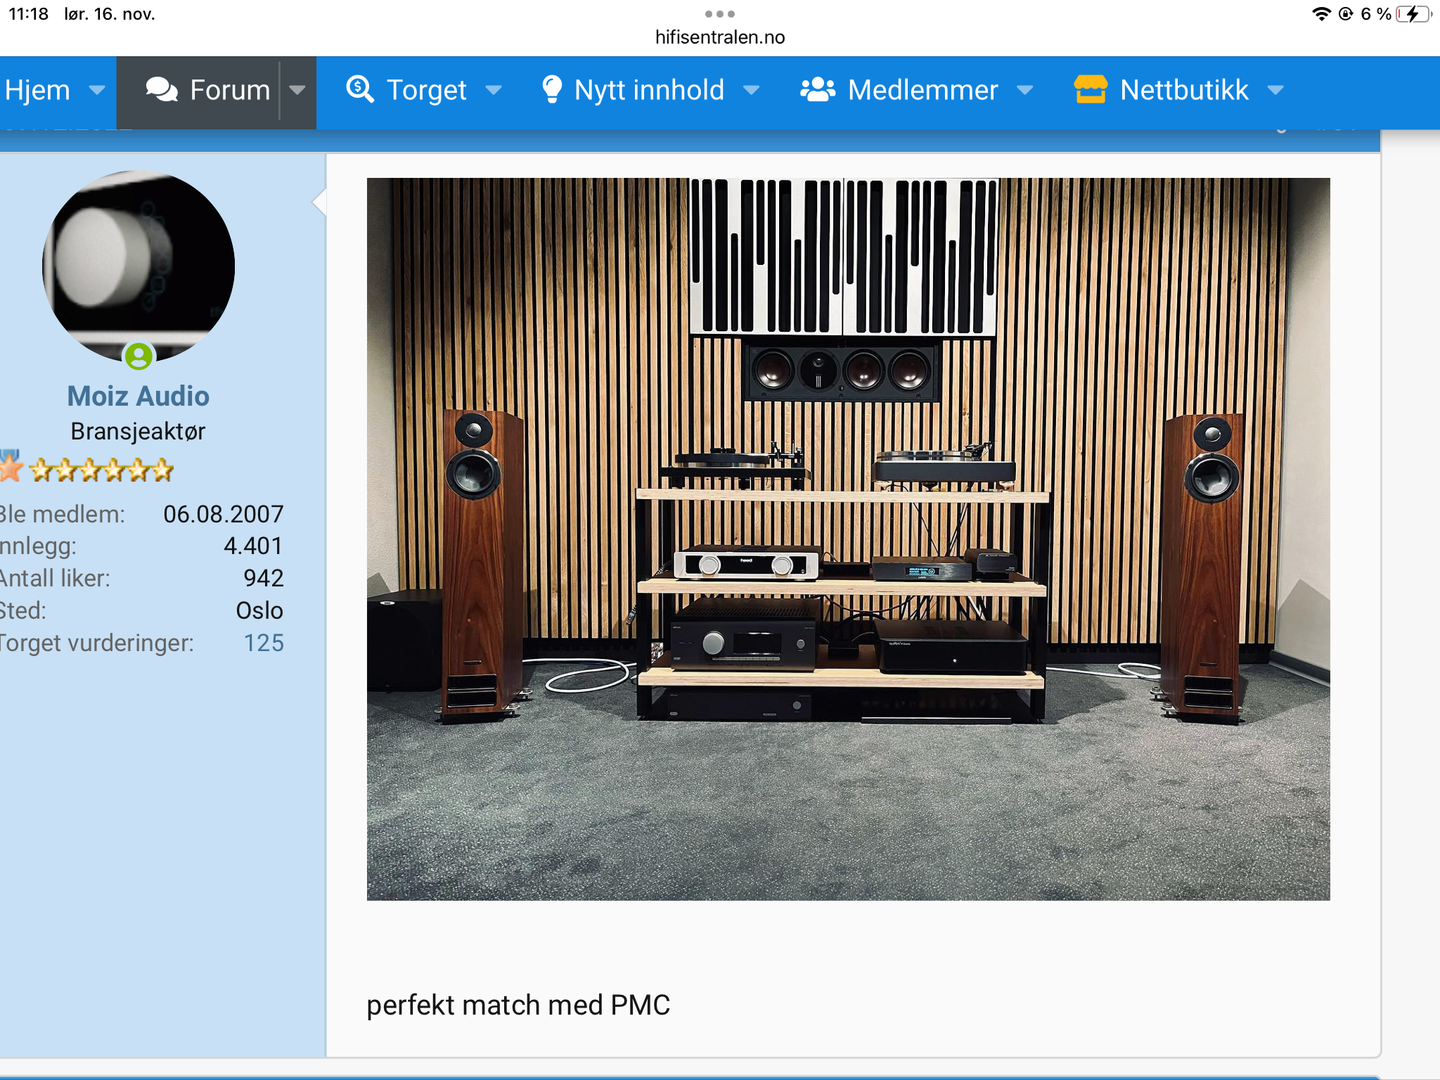Click the 'Bransjeaktør' user title

pyautogui.click(x=138, y=431)
